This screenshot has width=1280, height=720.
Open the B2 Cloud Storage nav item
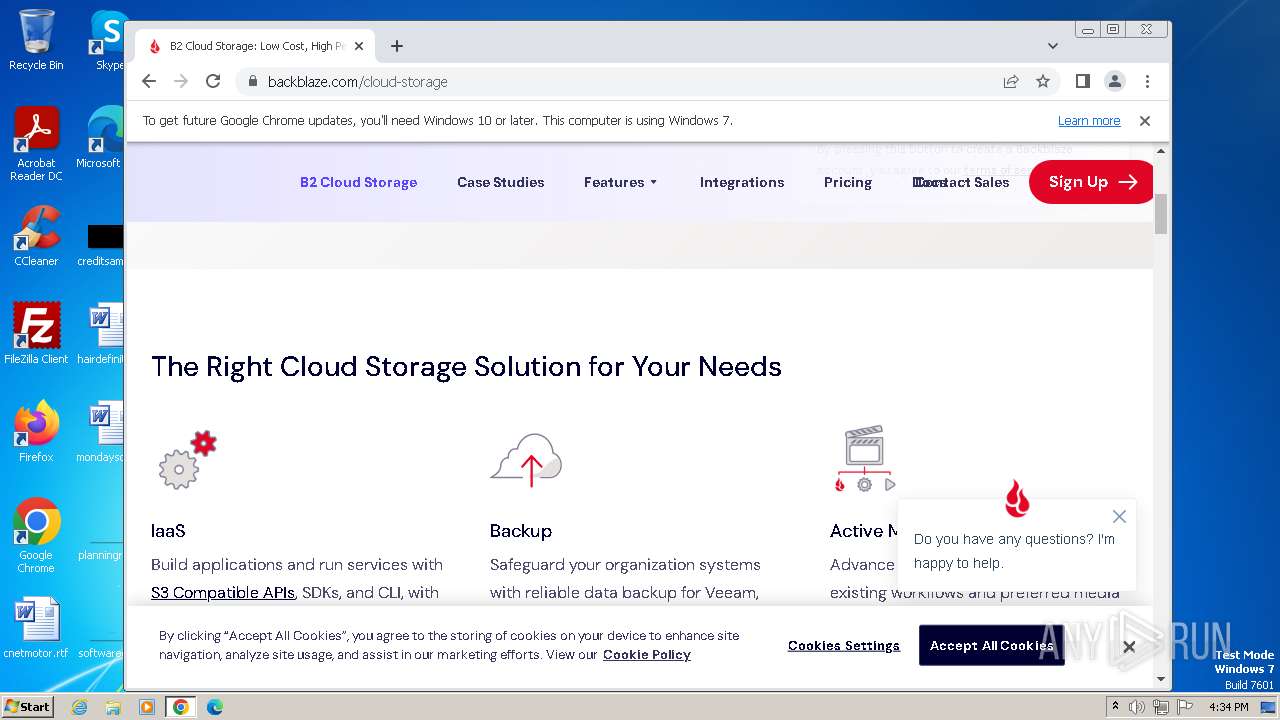point(358,182)
